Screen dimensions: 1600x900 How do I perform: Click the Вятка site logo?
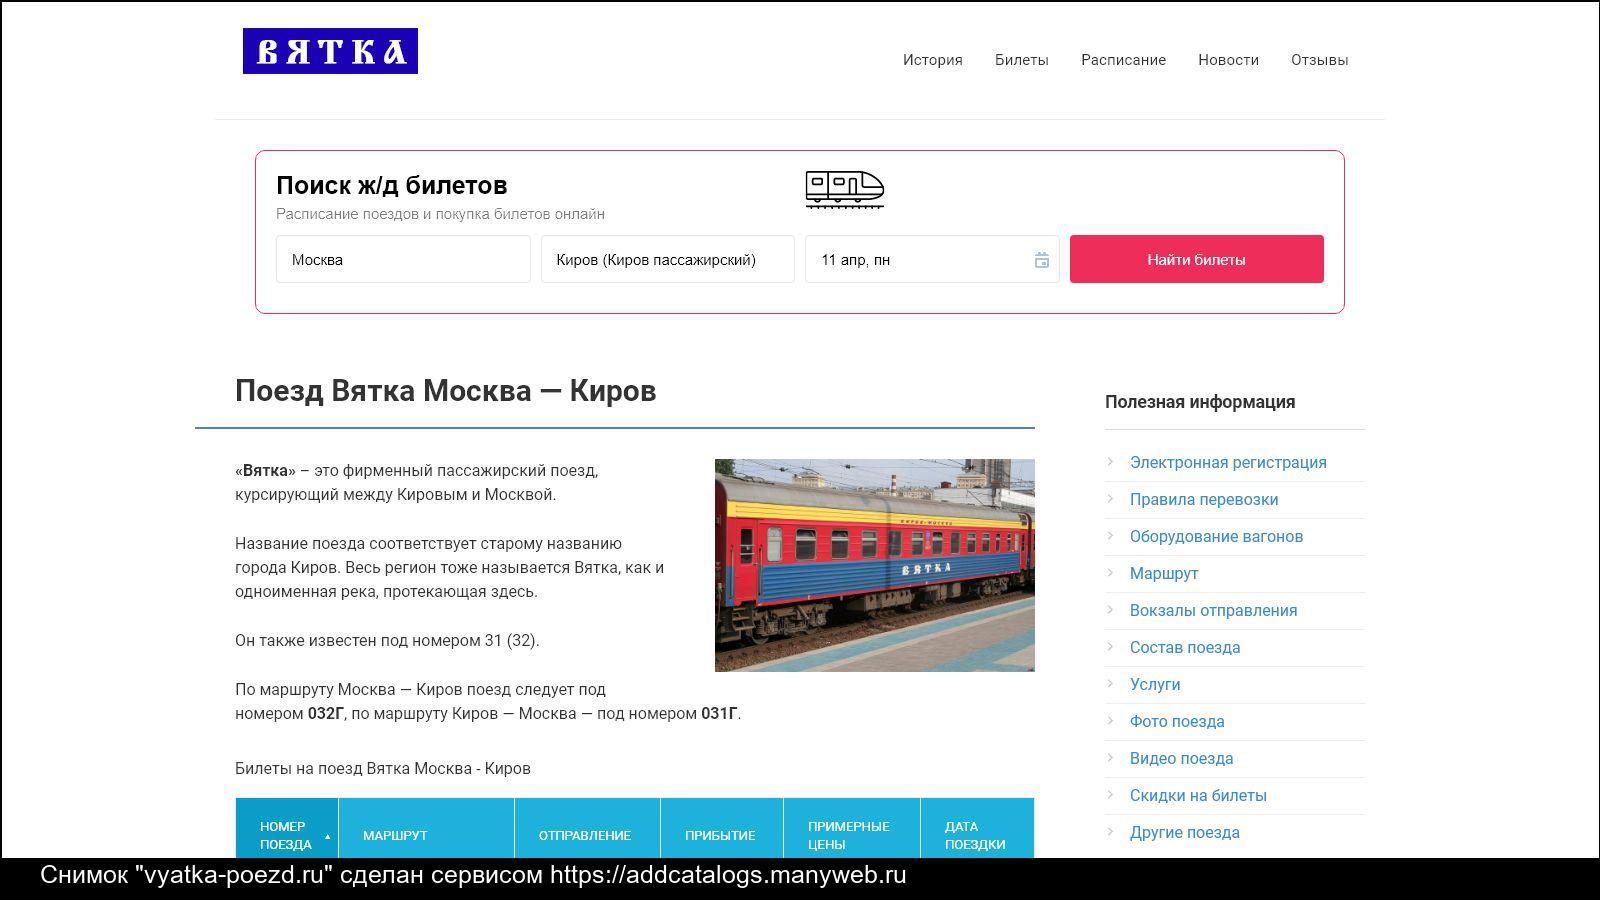tap(330, 51)
